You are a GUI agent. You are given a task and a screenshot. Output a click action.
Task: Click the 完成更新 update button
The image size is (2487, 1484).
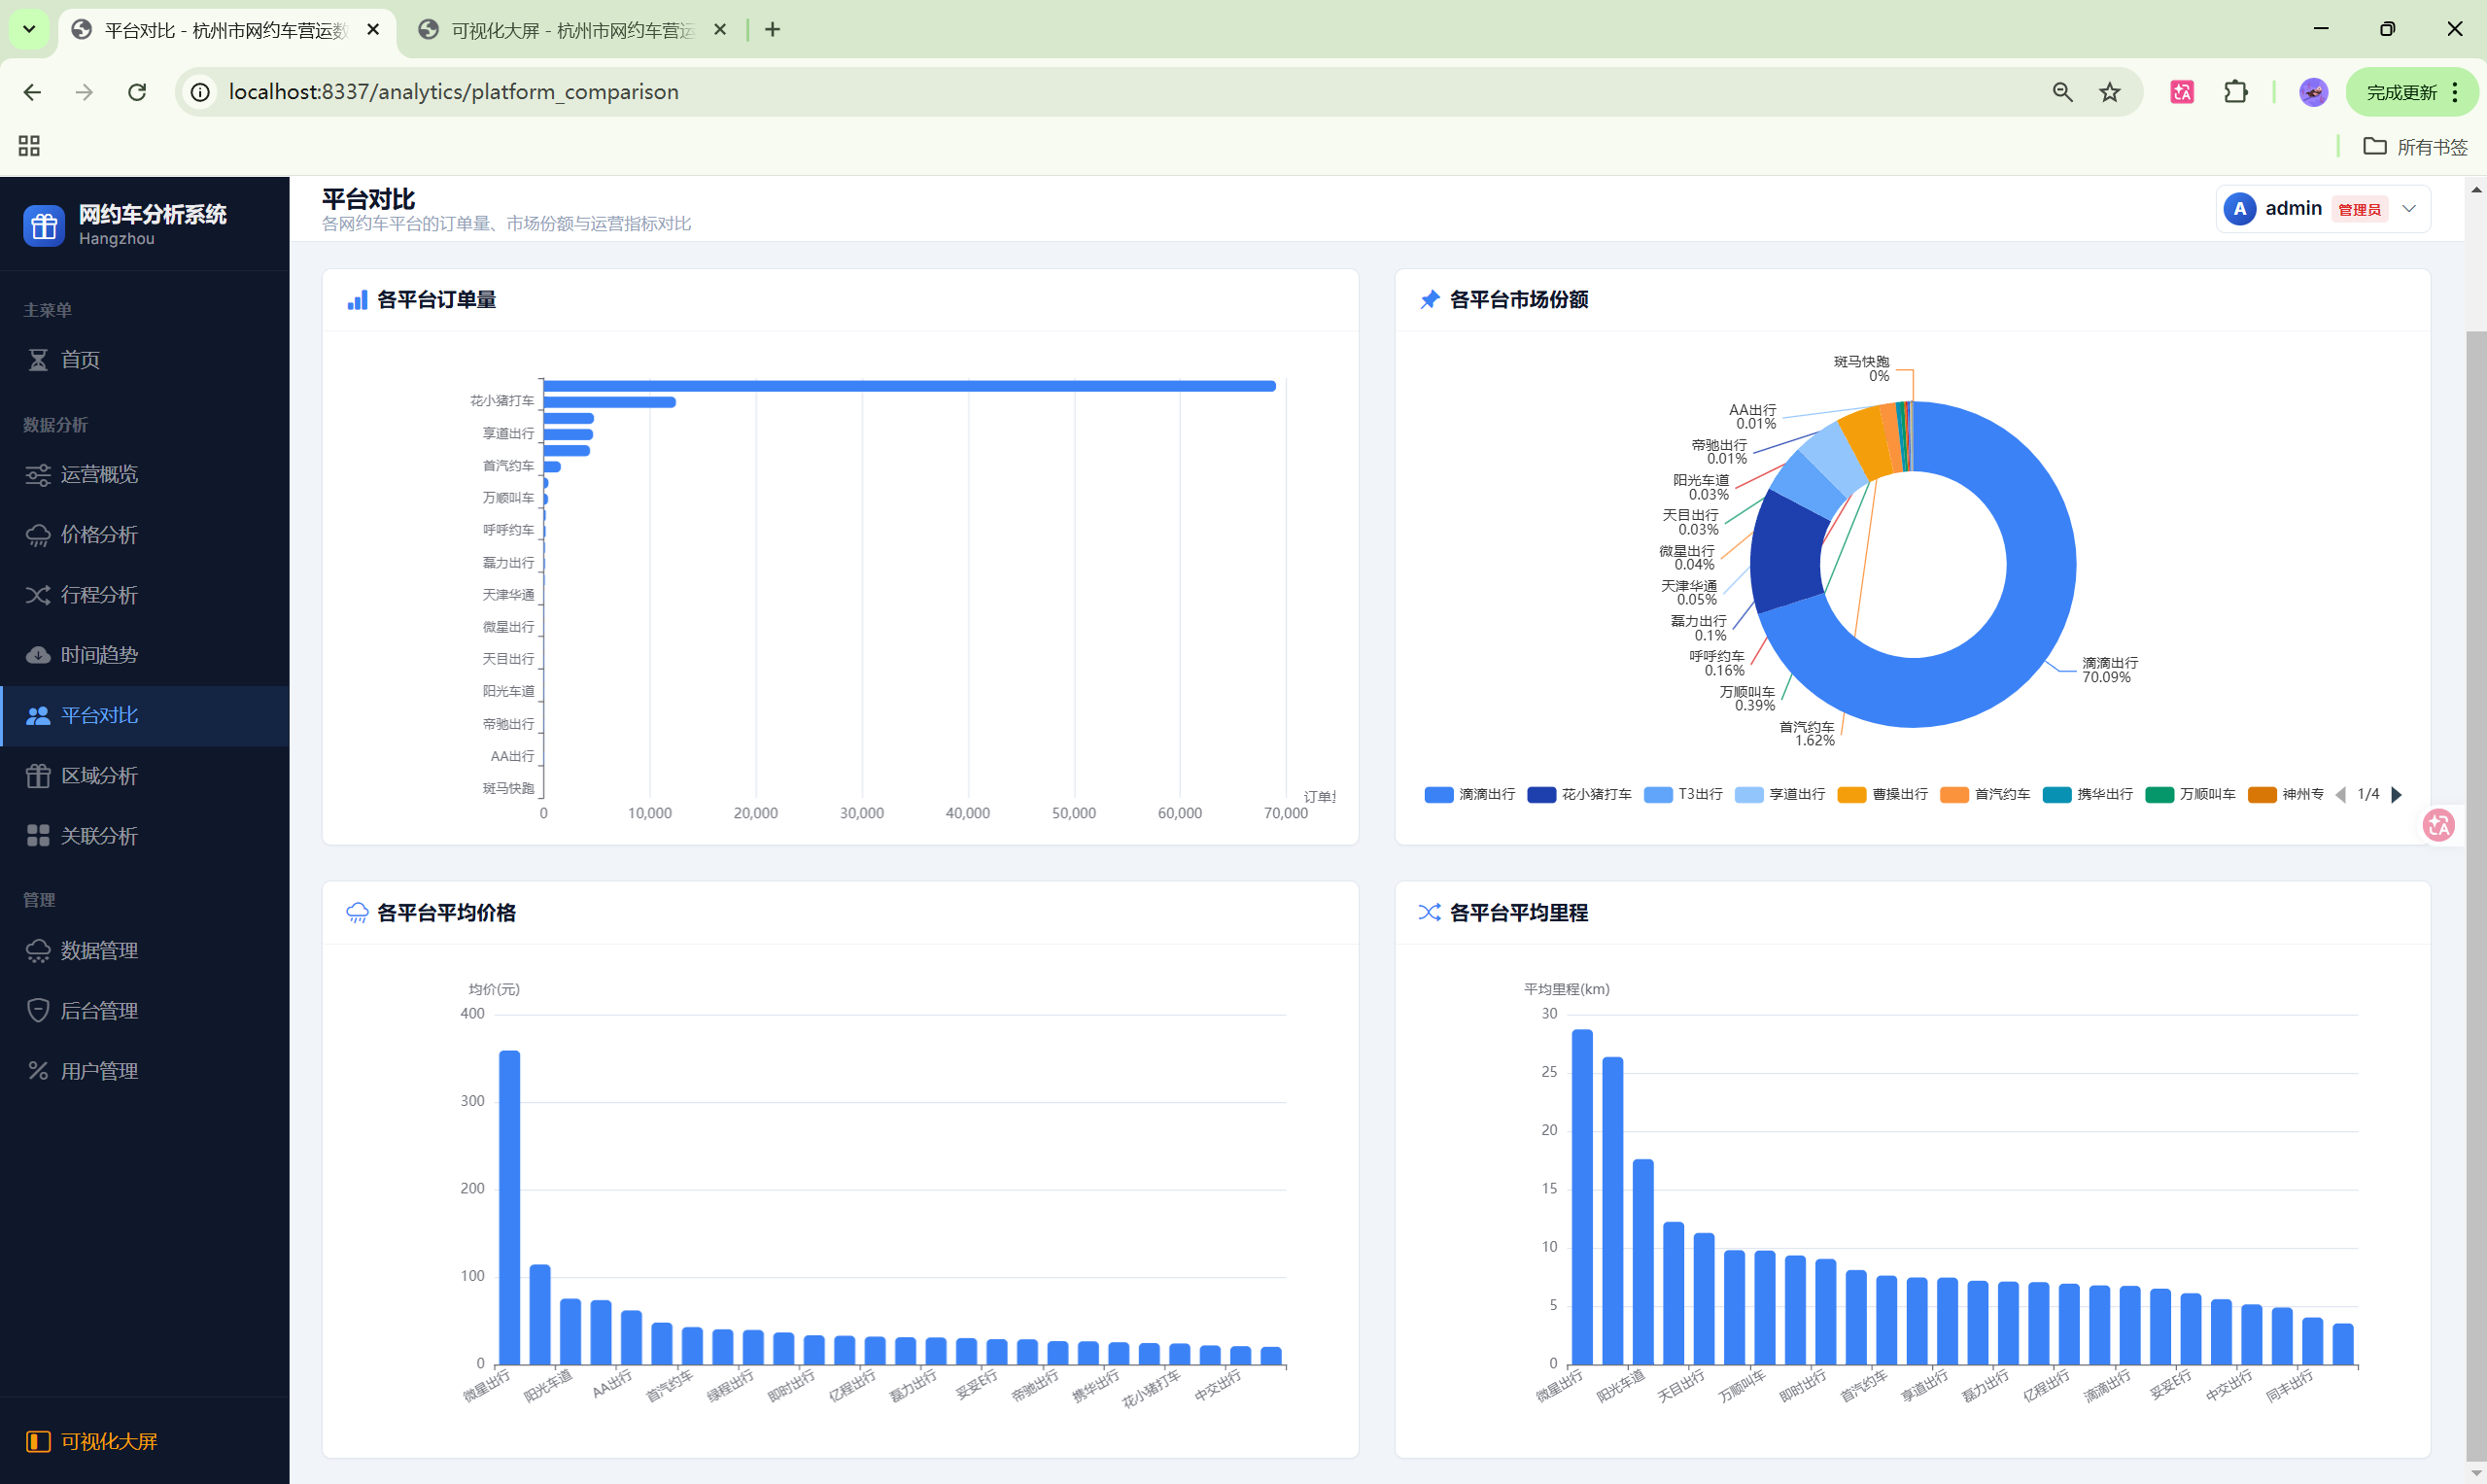[2400, 92]
